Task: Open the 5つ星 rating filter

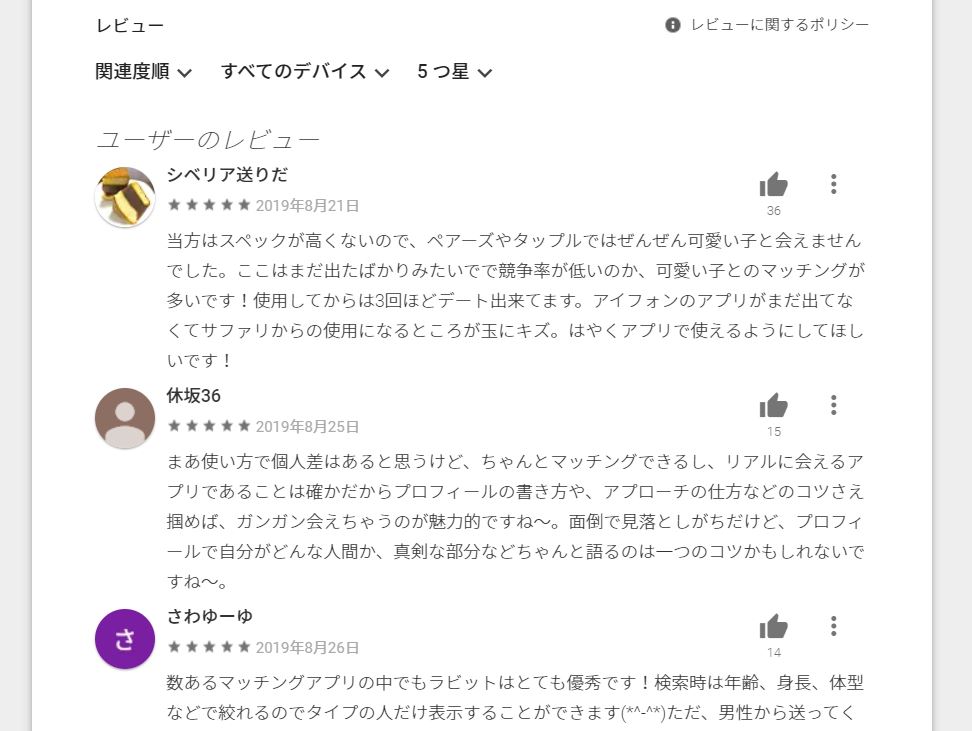Action: 454,71
